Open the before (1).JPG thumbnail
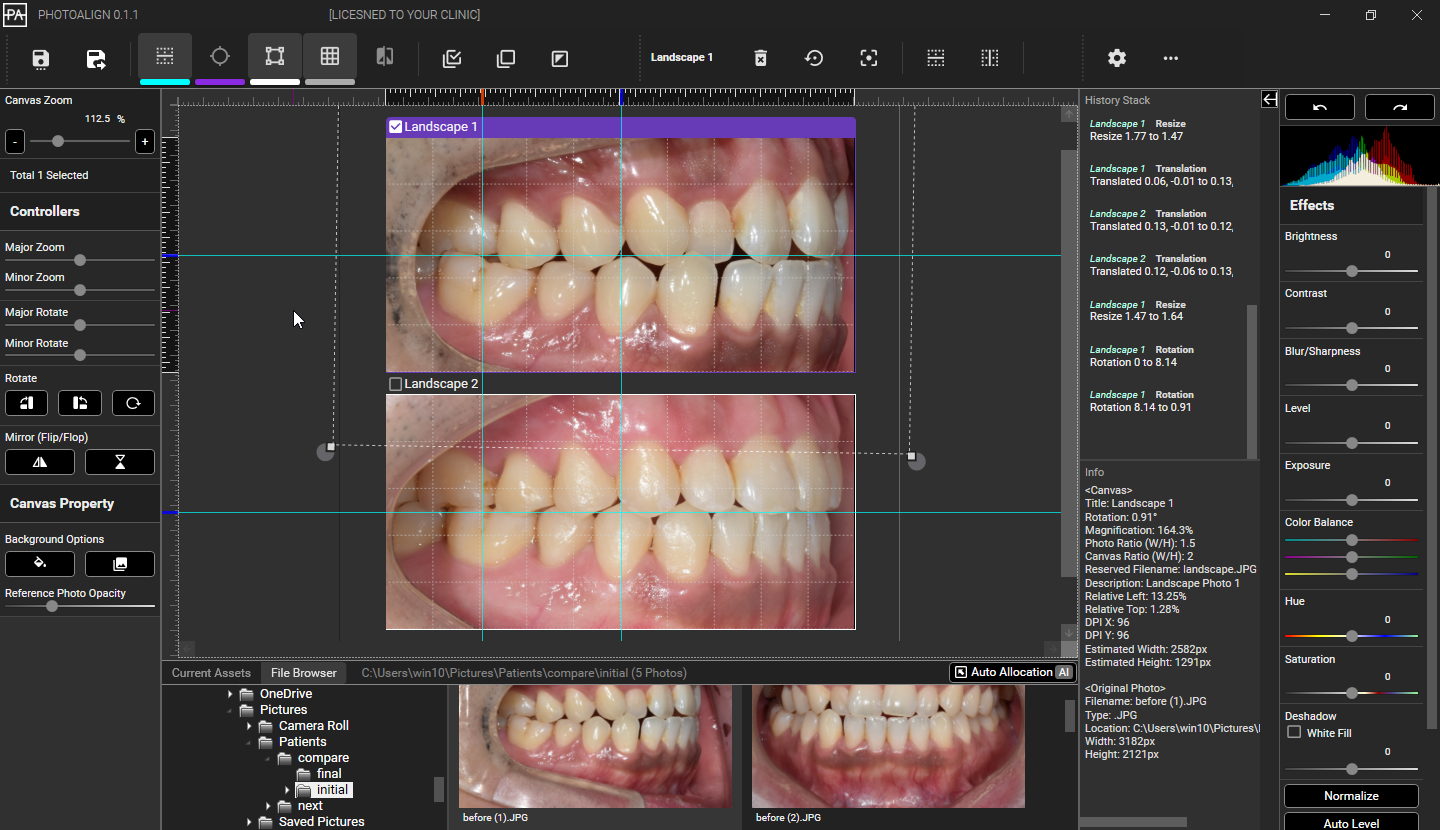The height and width of the screenshot is (830, 1440). click(x=595, y=746)
